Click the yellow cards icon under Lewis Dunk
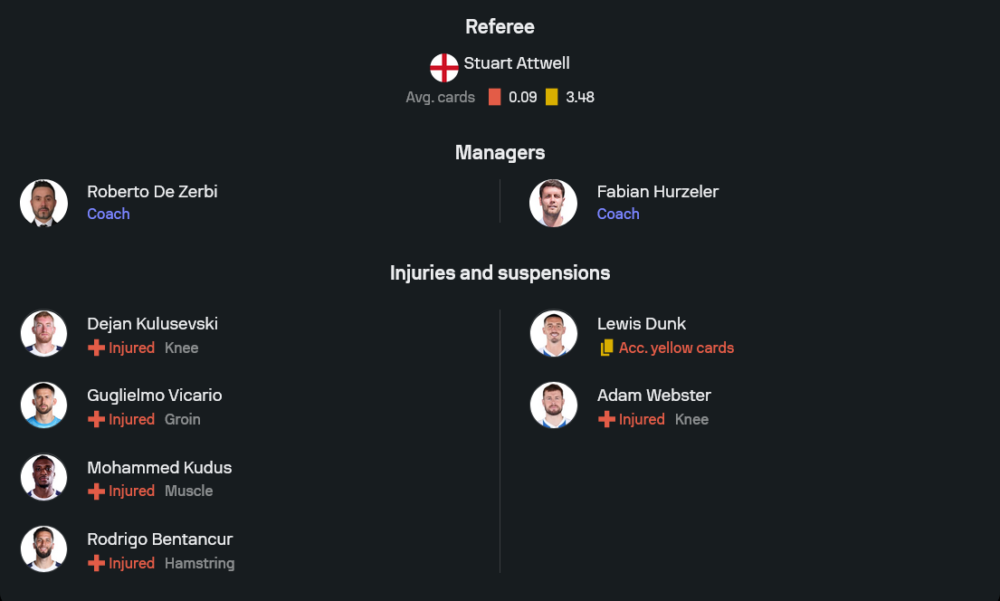The height and width of the screenshot is (601, 1000). tap(606, 348)
